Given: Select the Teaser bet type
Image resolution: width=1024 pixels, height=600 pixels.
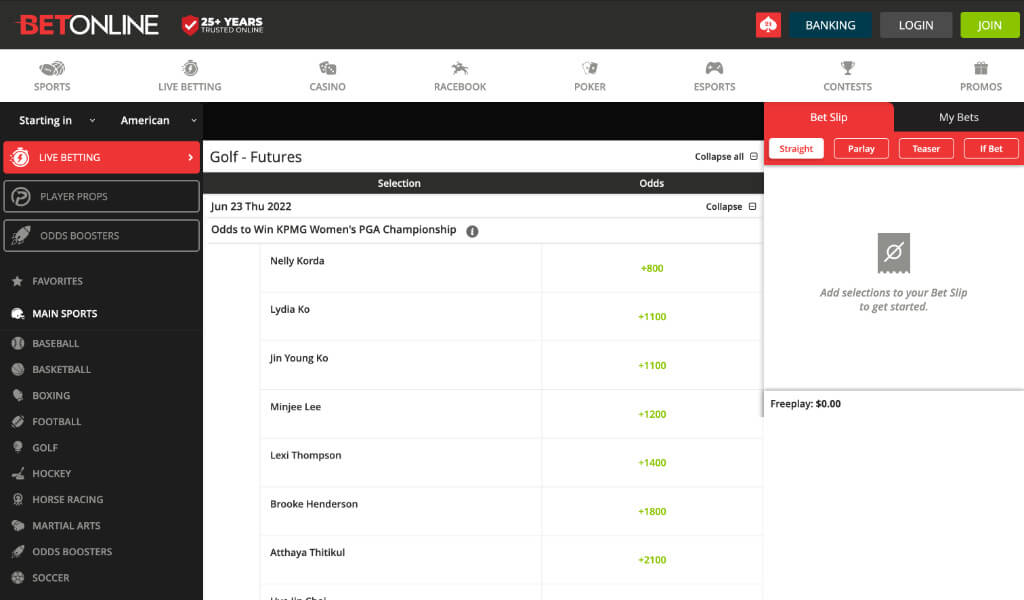Looking at the screenshot, I should [926, 149].
